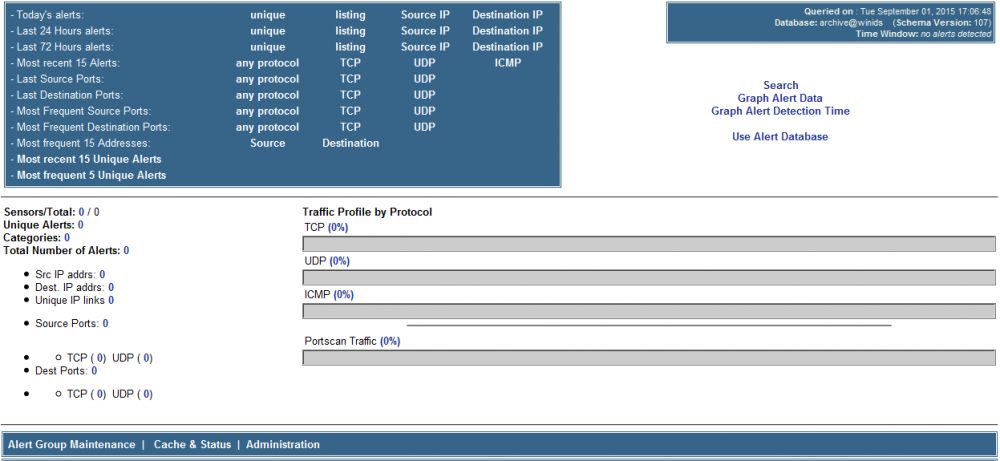Show most recent 15 ICMP alerts

tap(507, 63)
